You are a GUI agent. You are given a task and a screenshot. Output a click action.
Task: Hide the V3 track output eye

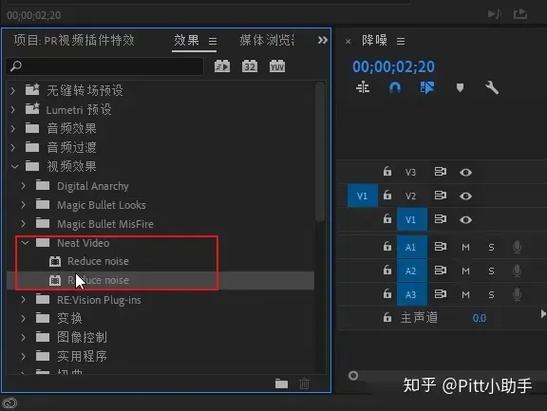(x=466, y=172)
